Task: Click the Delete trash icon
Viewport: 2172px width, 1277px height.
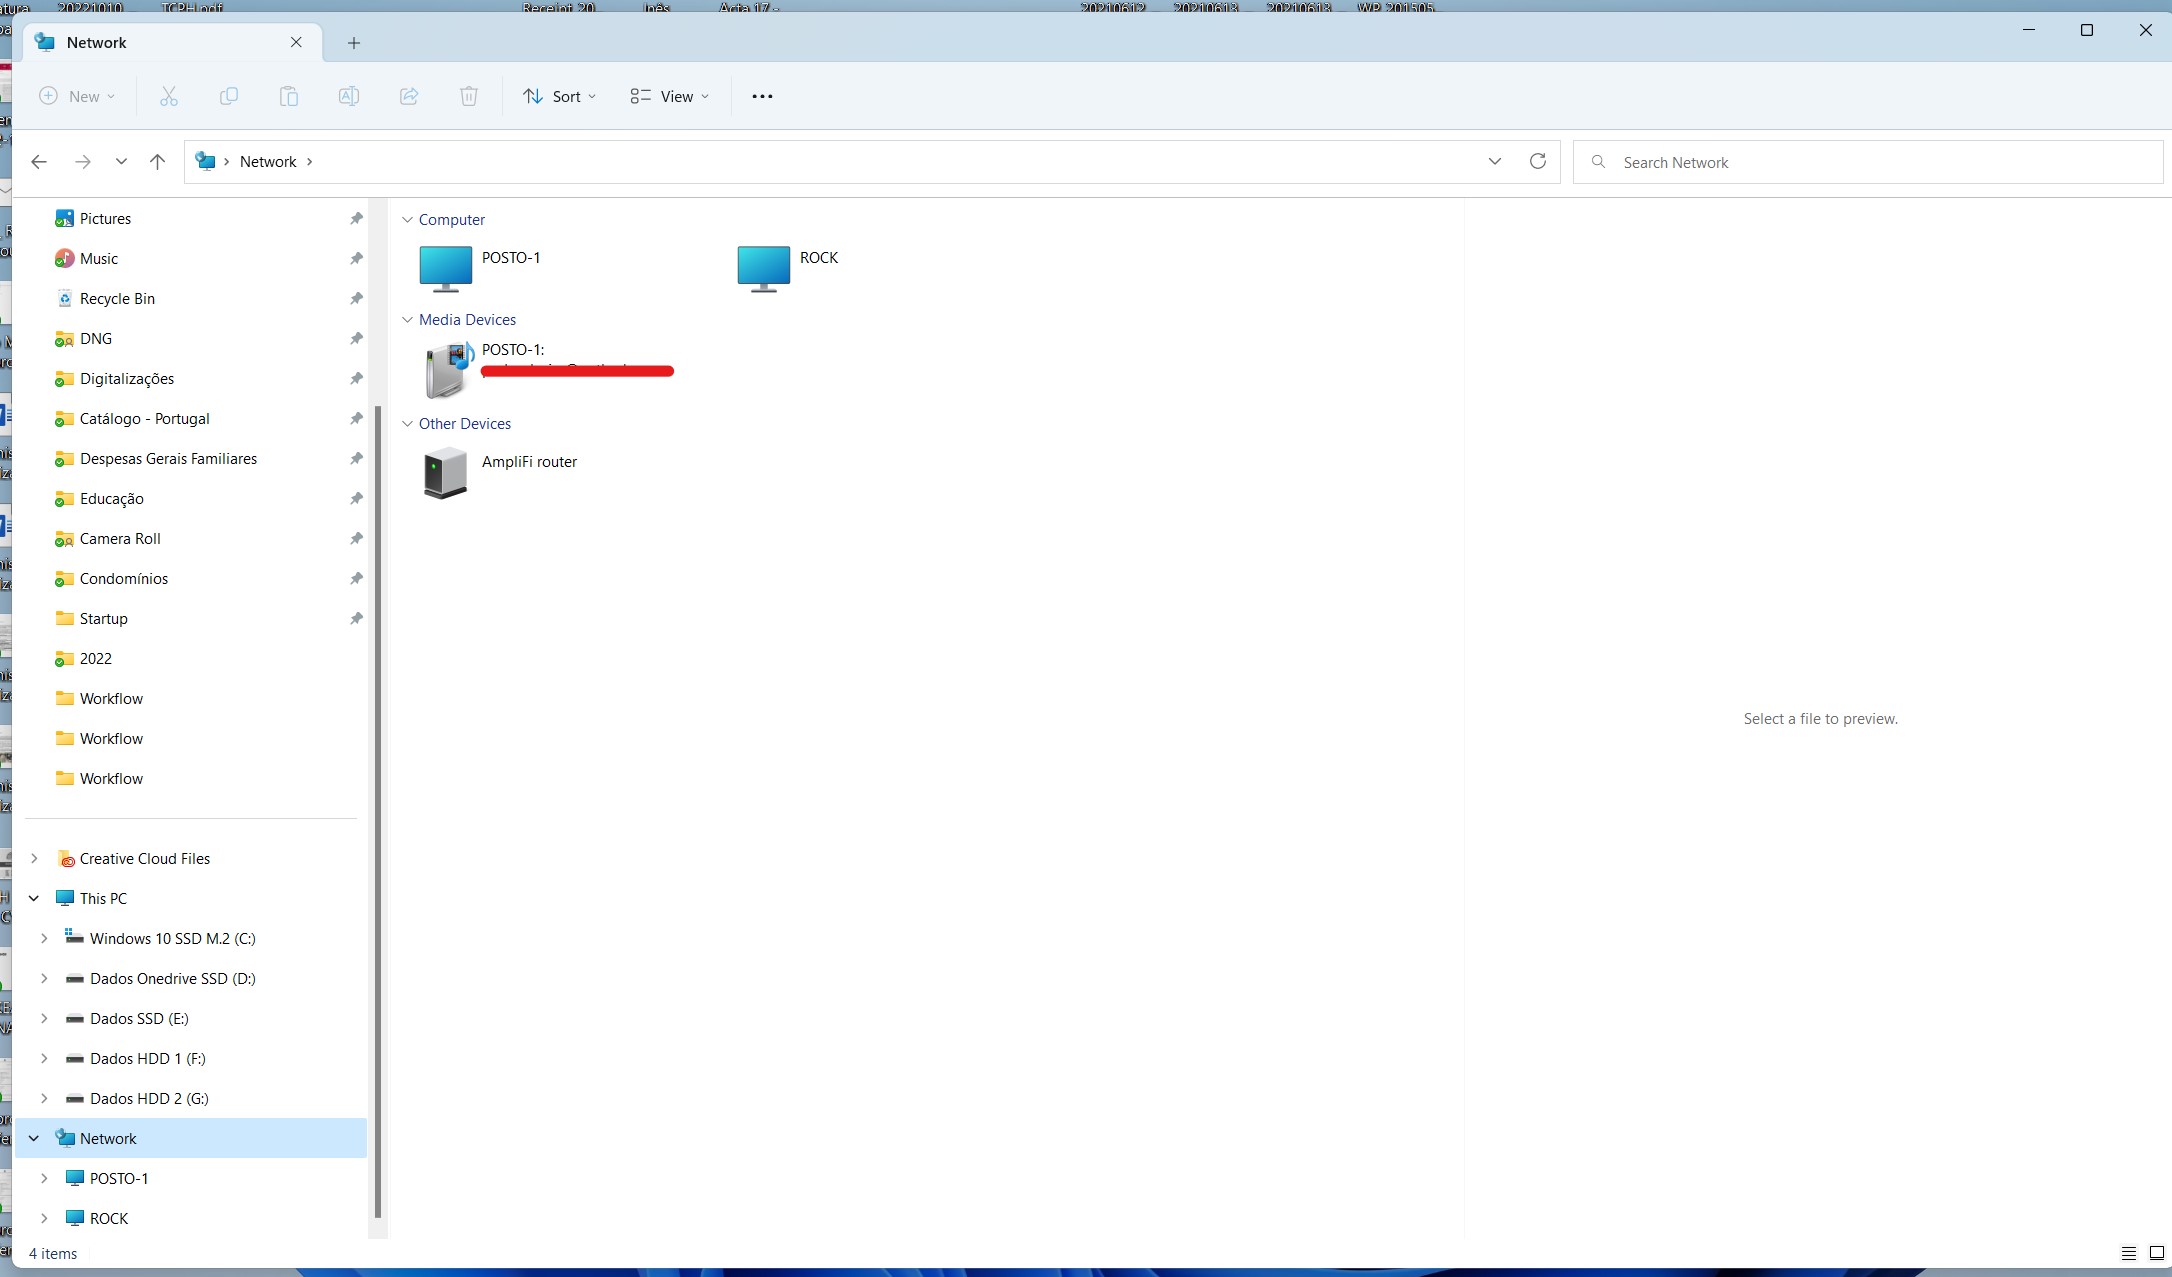Action: [468, 96]
